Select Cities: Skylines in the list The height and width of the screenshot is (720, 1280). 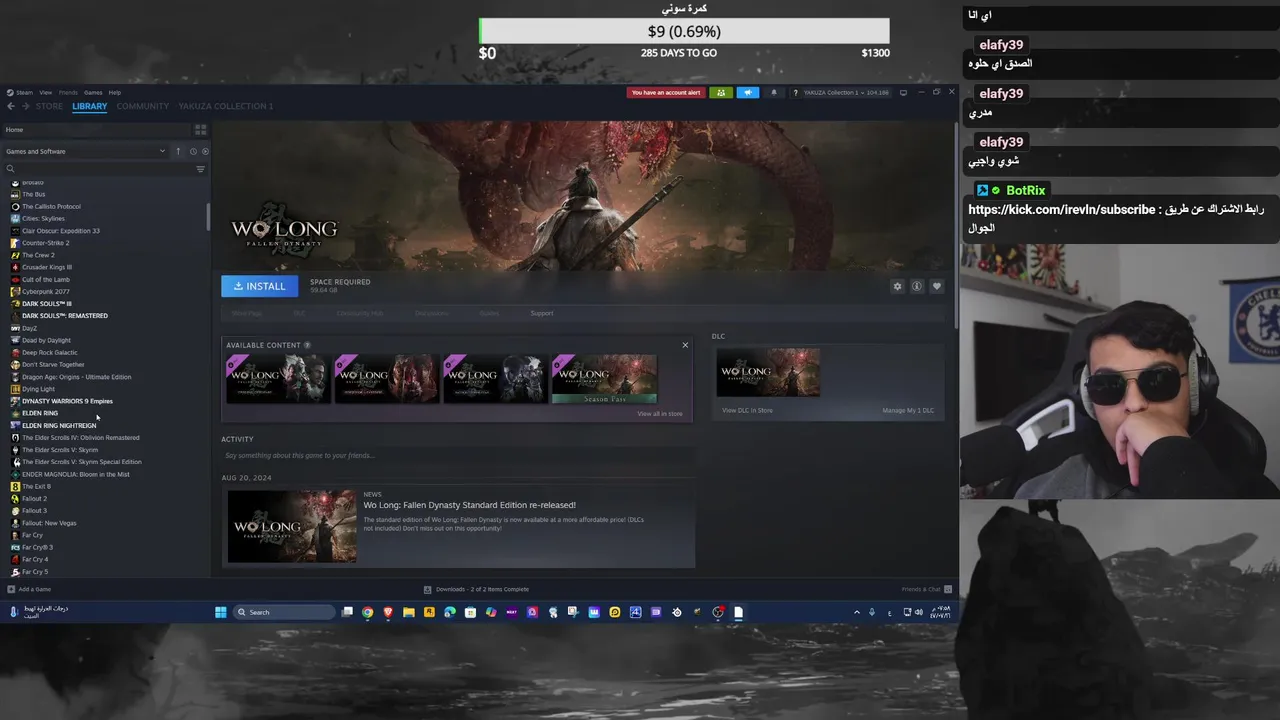click(x=43, y=219)
